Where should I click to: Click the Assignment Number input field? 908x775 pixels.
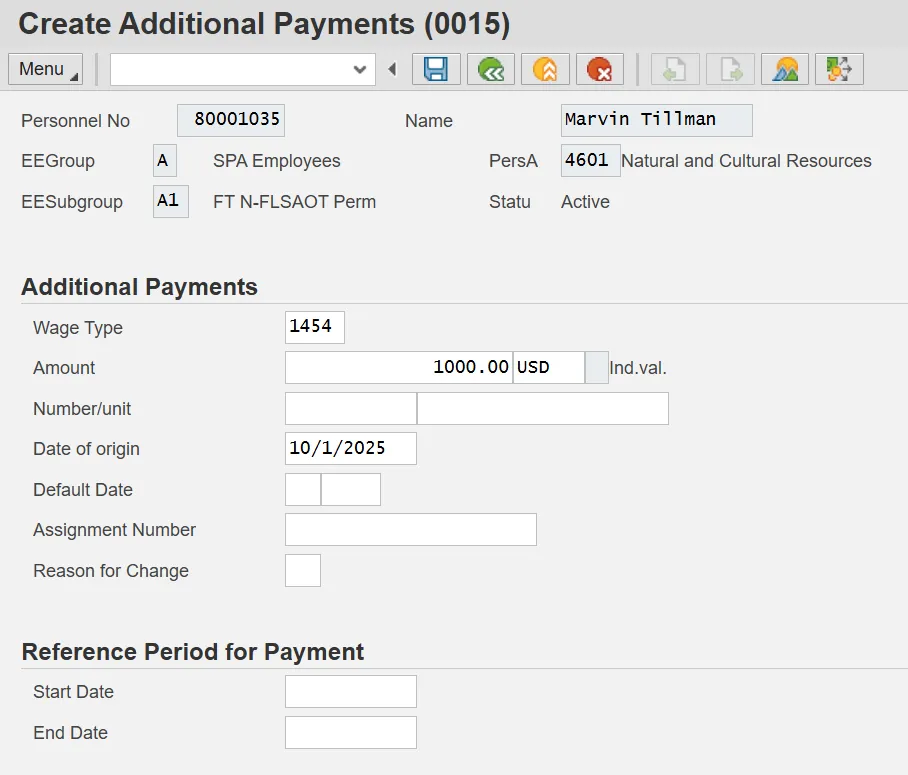pos(410,530)
